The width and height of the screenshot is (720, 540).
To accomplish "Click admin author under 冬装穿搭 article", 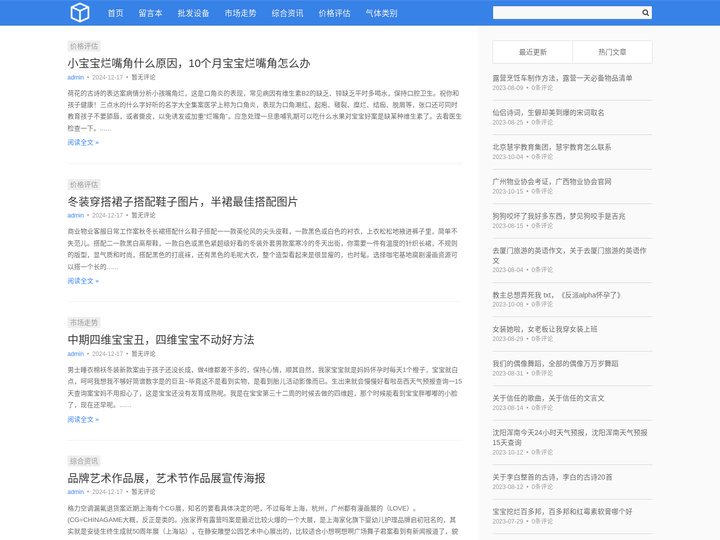I will (76, 215).
